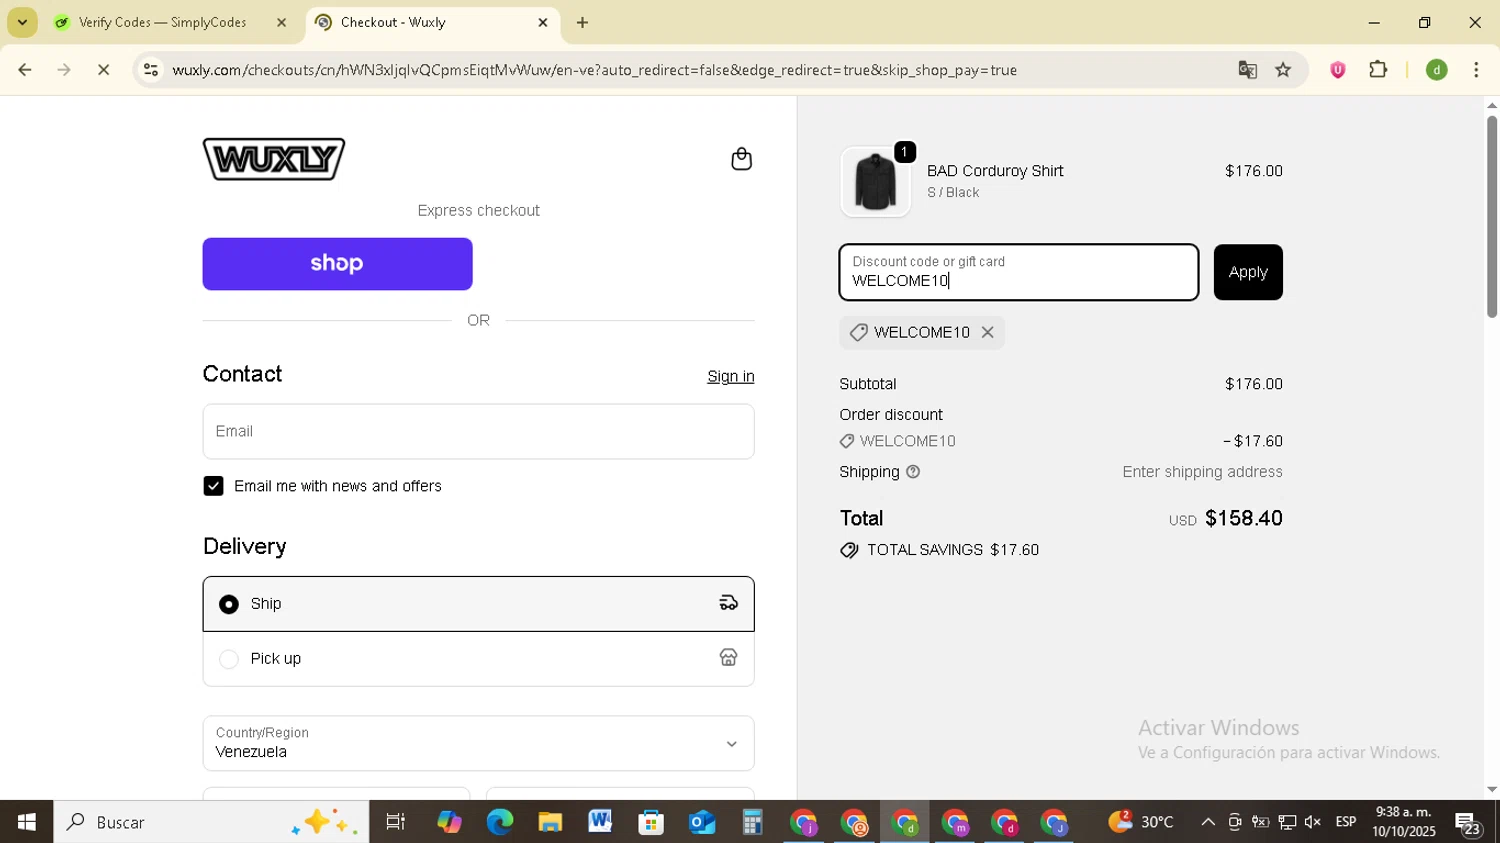Open the Extensions puzzle menu
Screen dimensions: 1500x843
(1378, 70)
